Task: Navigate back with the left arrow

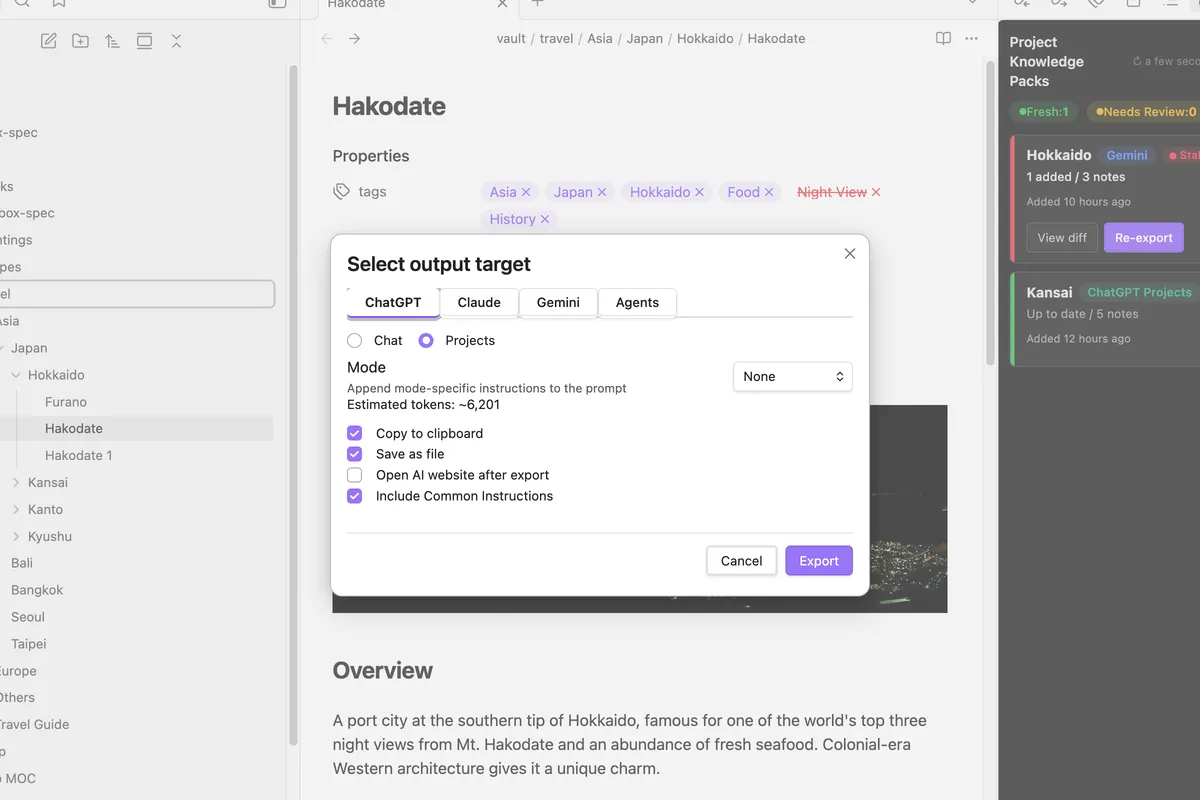Action: (326, 39)
